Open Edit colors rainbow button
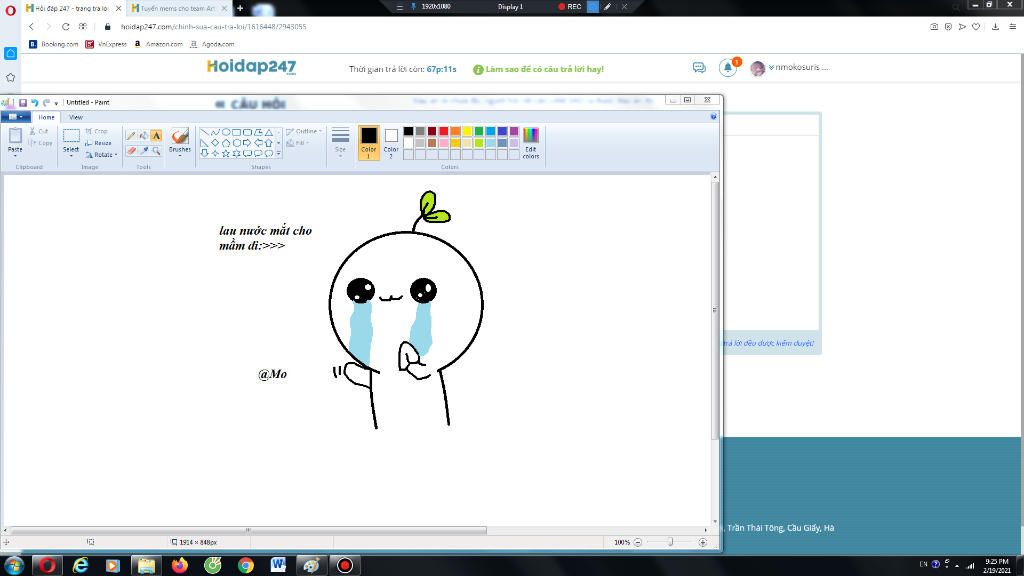The height and width of the screenshot is (576, 1024). (x=531, y=142)
